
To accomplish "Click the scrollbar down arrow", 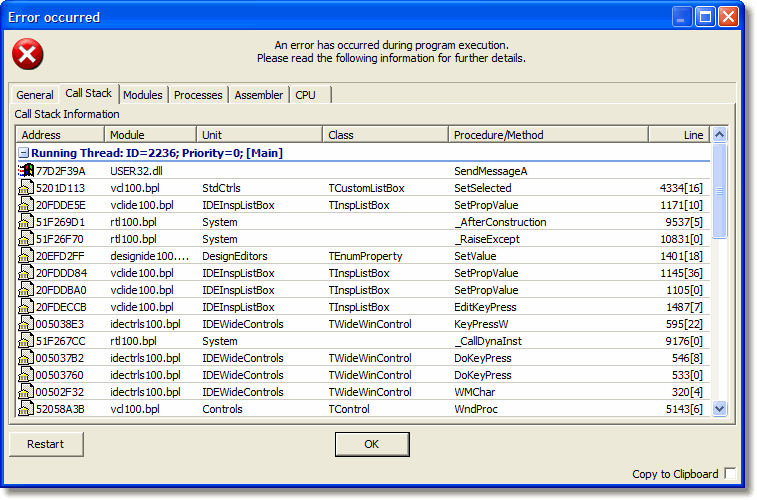I will coord(719,409).
